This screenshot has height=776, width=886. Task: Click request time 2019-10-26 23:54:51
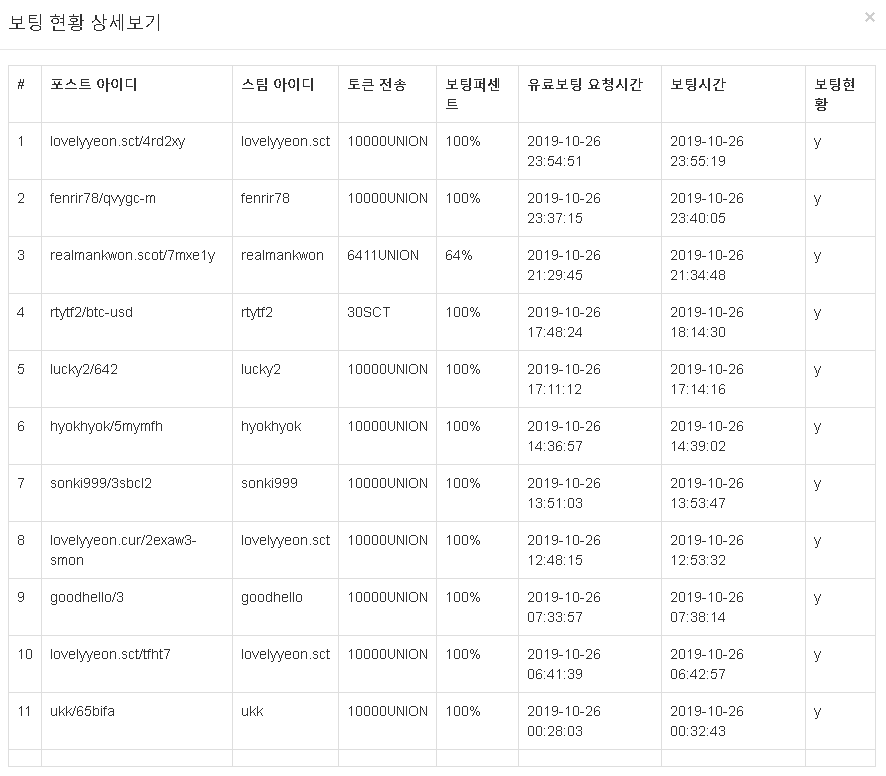tap(564, 151)
